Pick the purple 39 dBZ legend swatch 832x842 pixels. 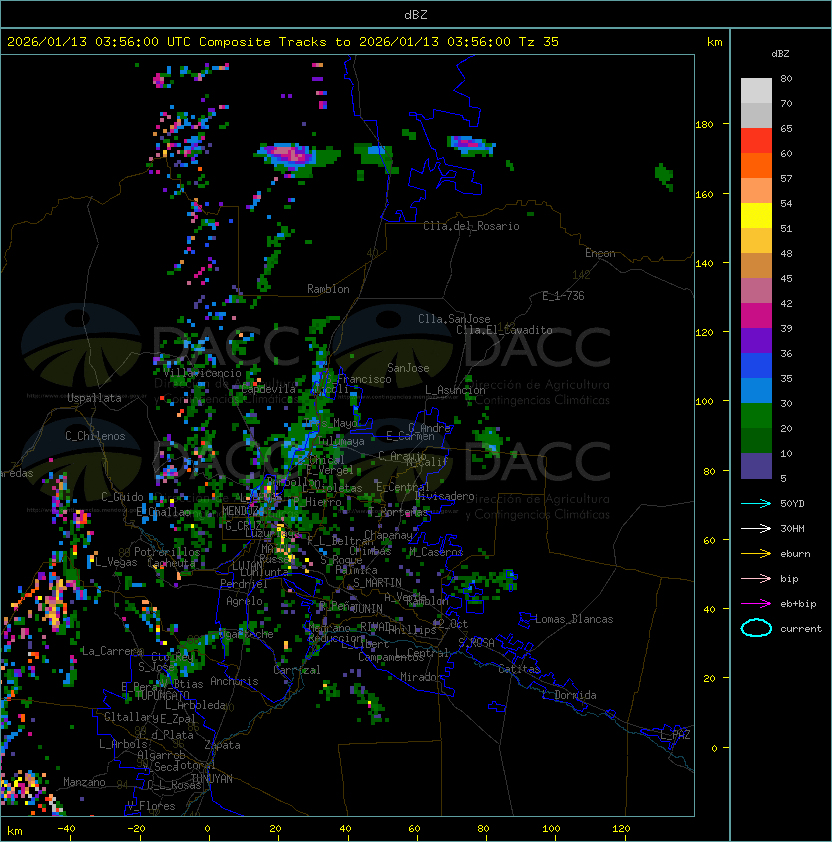click(756, 340)
